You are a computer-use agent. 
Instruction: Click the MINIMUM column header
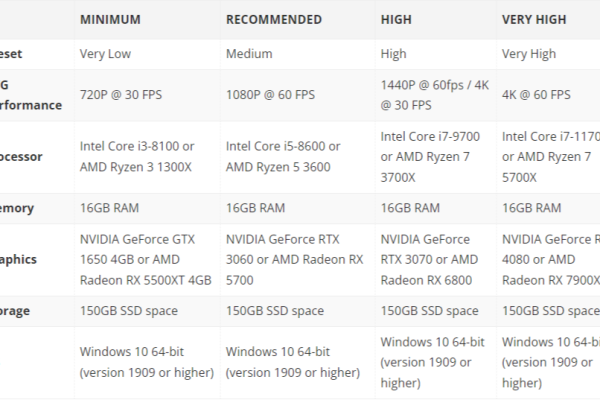(110, 20)
